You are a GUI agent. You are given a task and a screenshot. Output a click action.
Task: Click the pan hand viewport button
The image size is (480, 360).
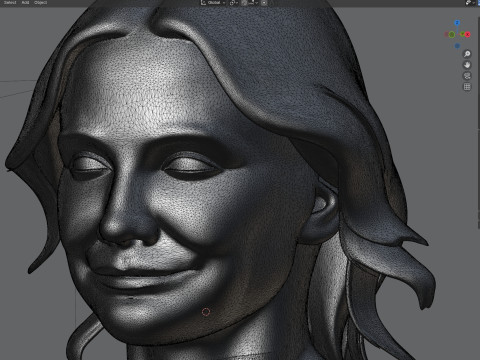(467, 65)
